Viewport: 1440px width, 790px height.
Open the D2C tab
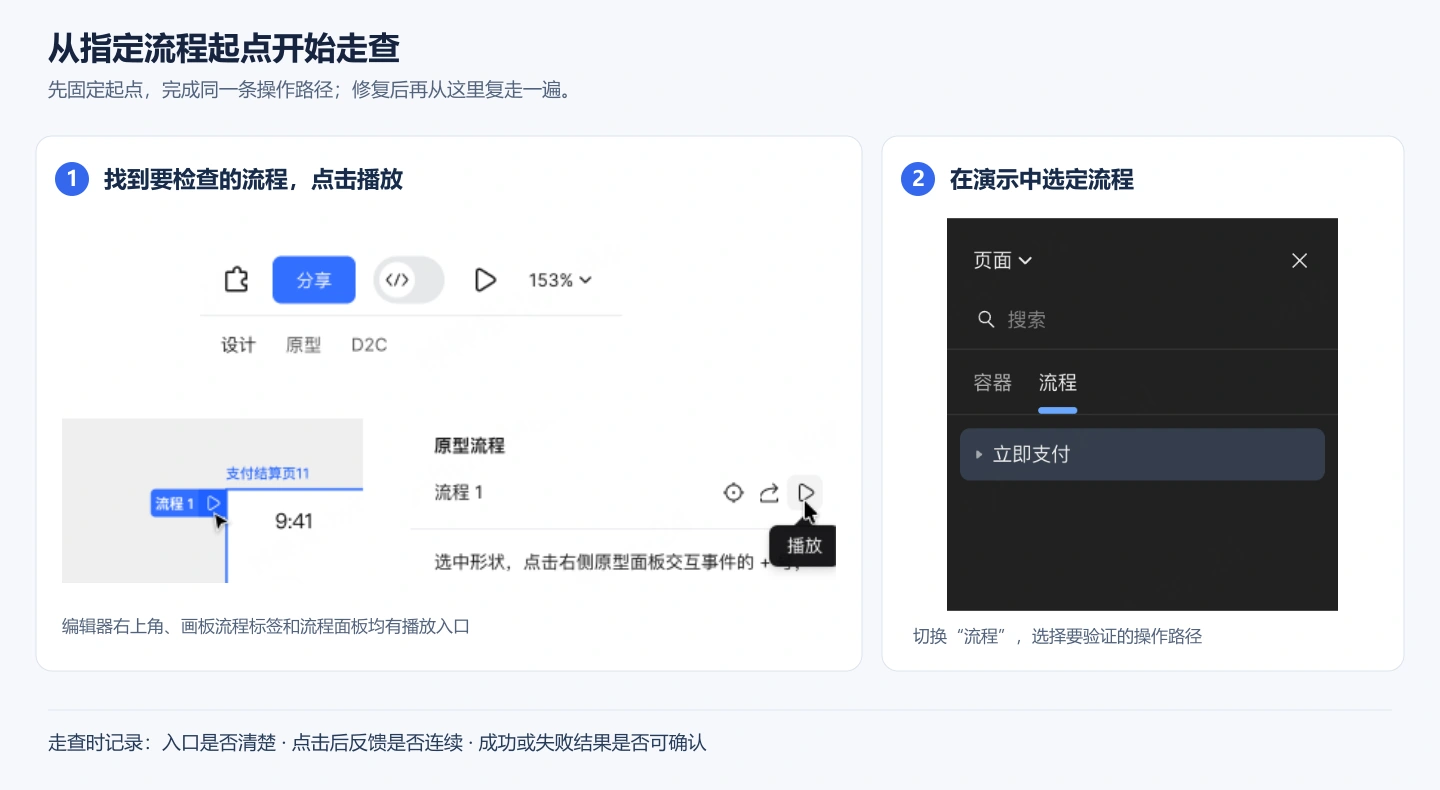[x=369, y=345]
